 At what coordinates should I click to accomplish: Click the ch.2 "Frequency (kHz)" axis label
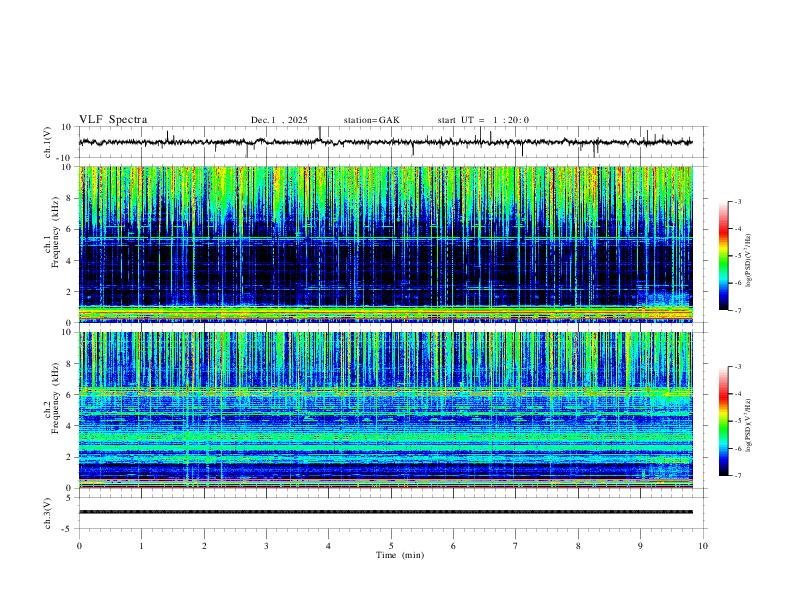point(56,398)
